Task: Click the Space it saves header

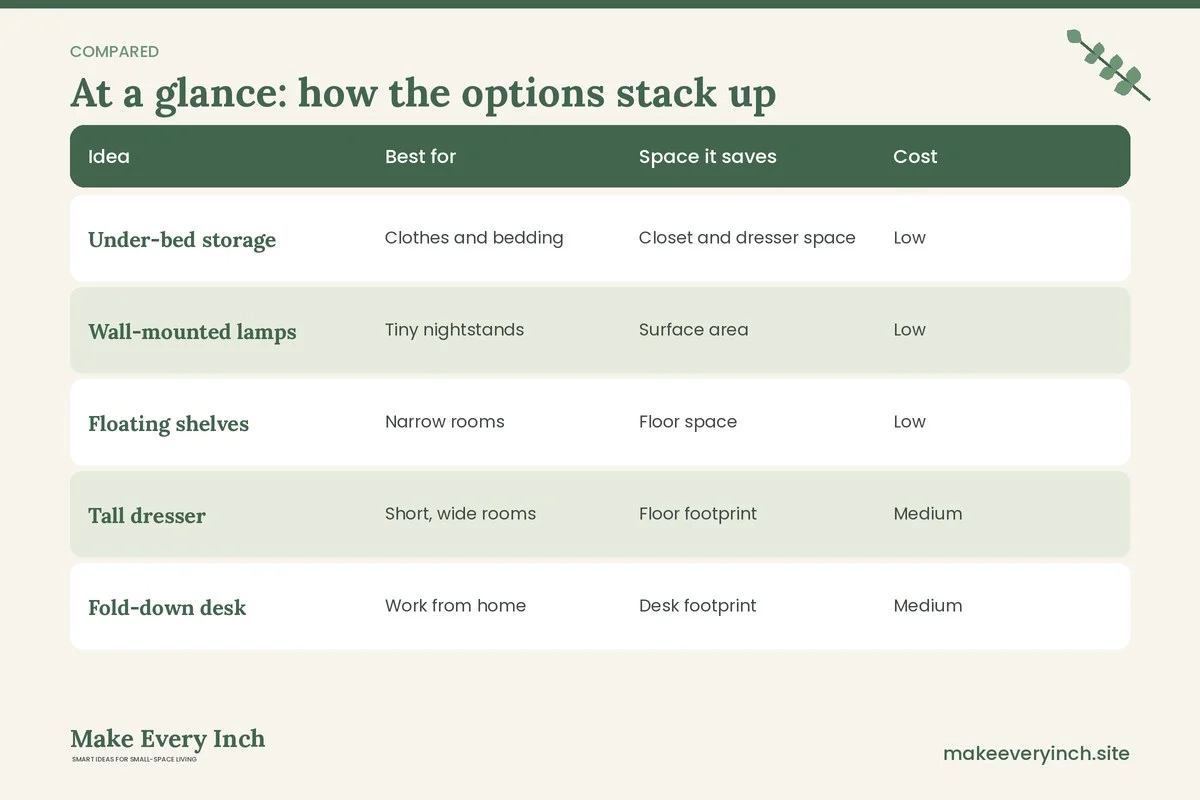Action: [x=708, y=156]
